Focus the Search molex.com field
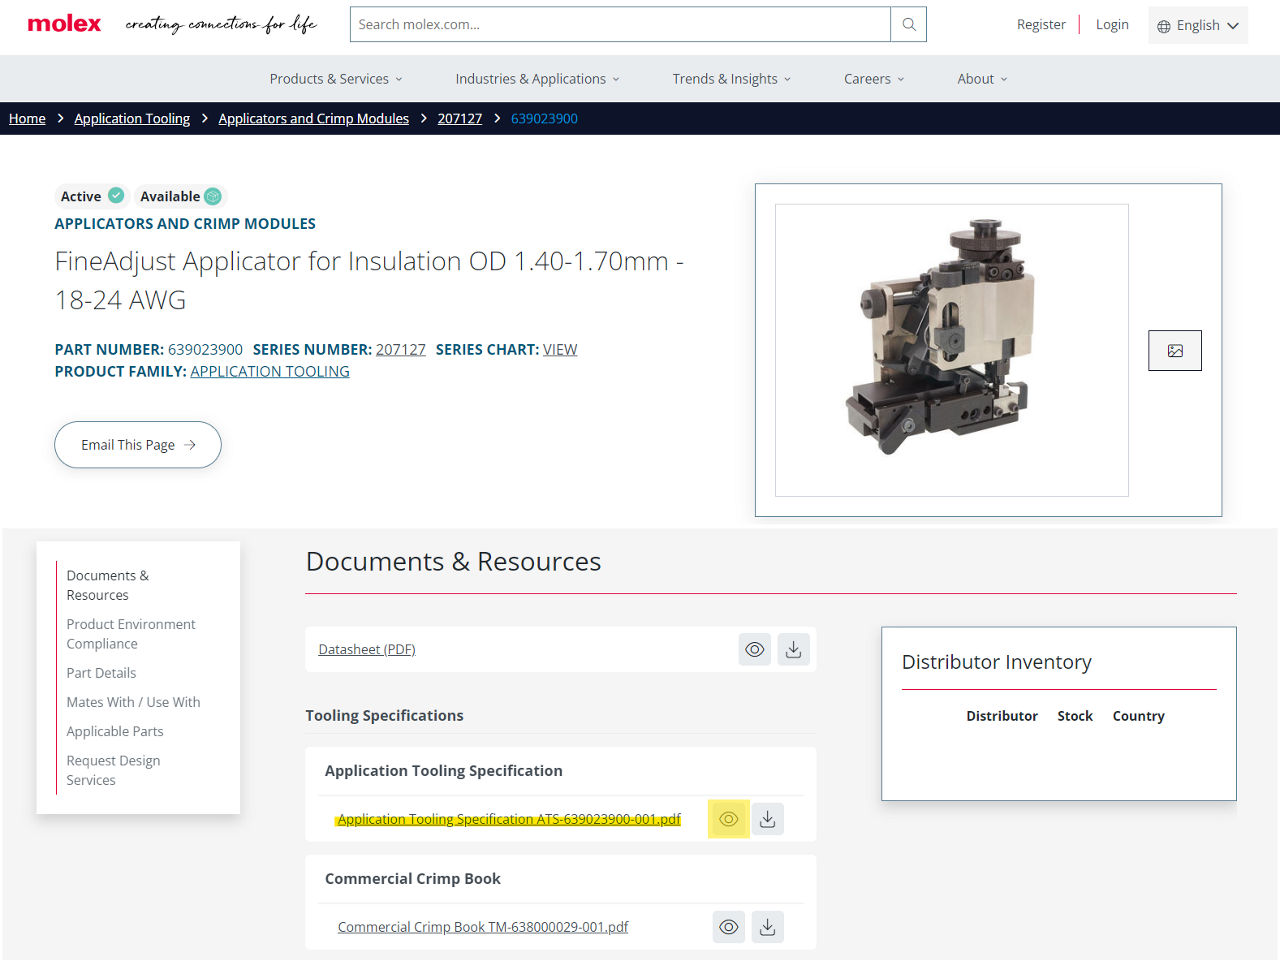 coord(620,24)
